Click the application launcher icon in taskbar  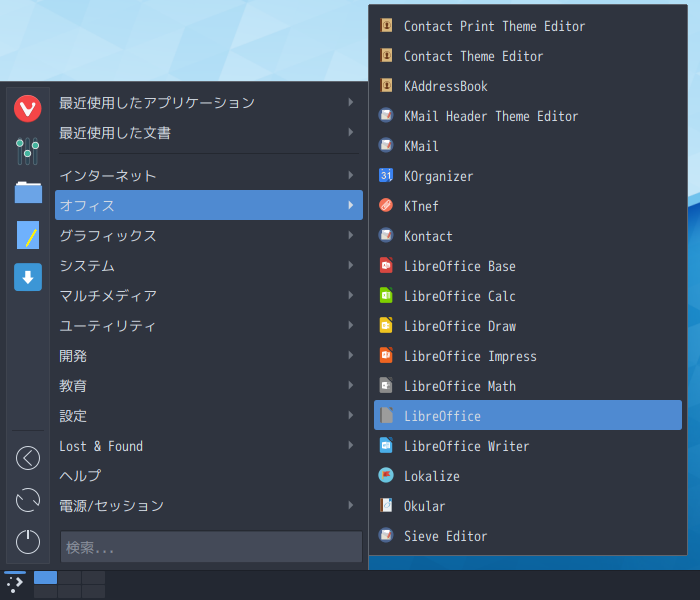(x=15, y=583)
